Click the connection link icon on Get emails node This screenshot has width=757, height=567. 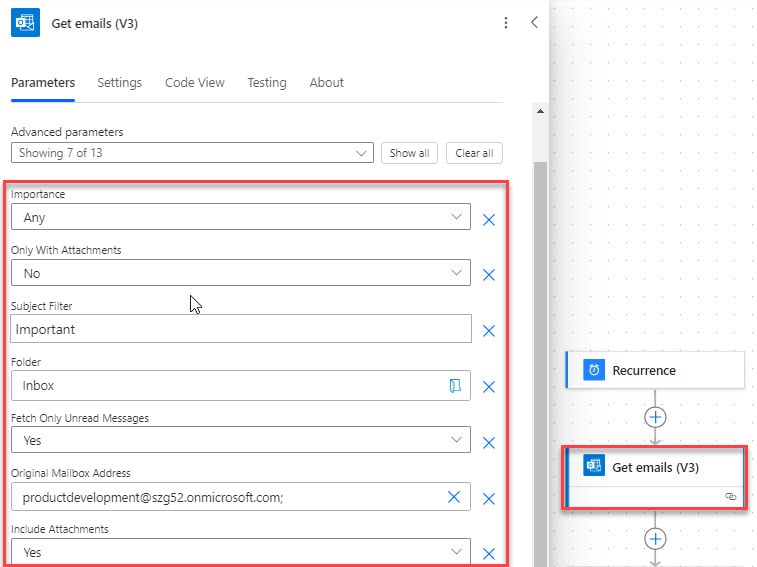[730, 496]
